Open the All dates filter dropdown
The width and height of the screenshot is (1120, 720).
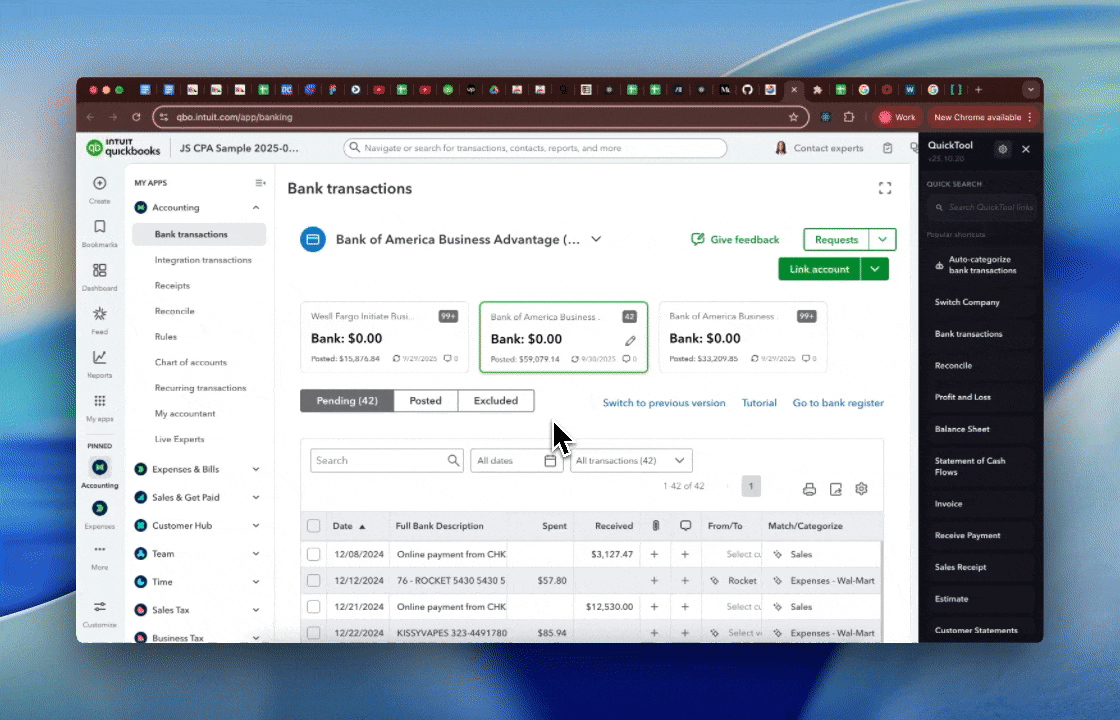515,460
